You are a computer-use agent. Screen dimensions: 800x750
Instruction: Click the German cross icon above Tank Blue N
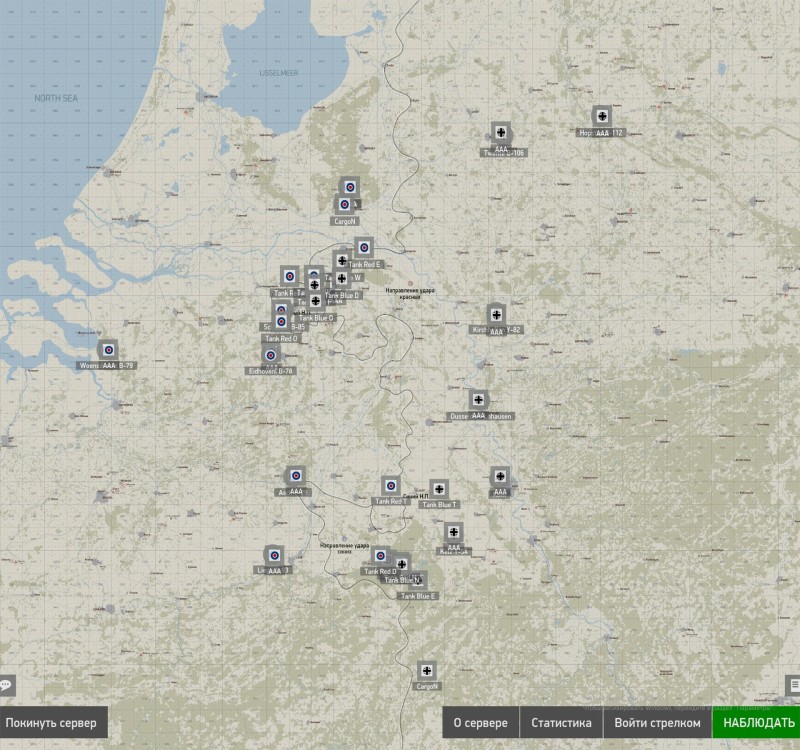pos(402,564)
